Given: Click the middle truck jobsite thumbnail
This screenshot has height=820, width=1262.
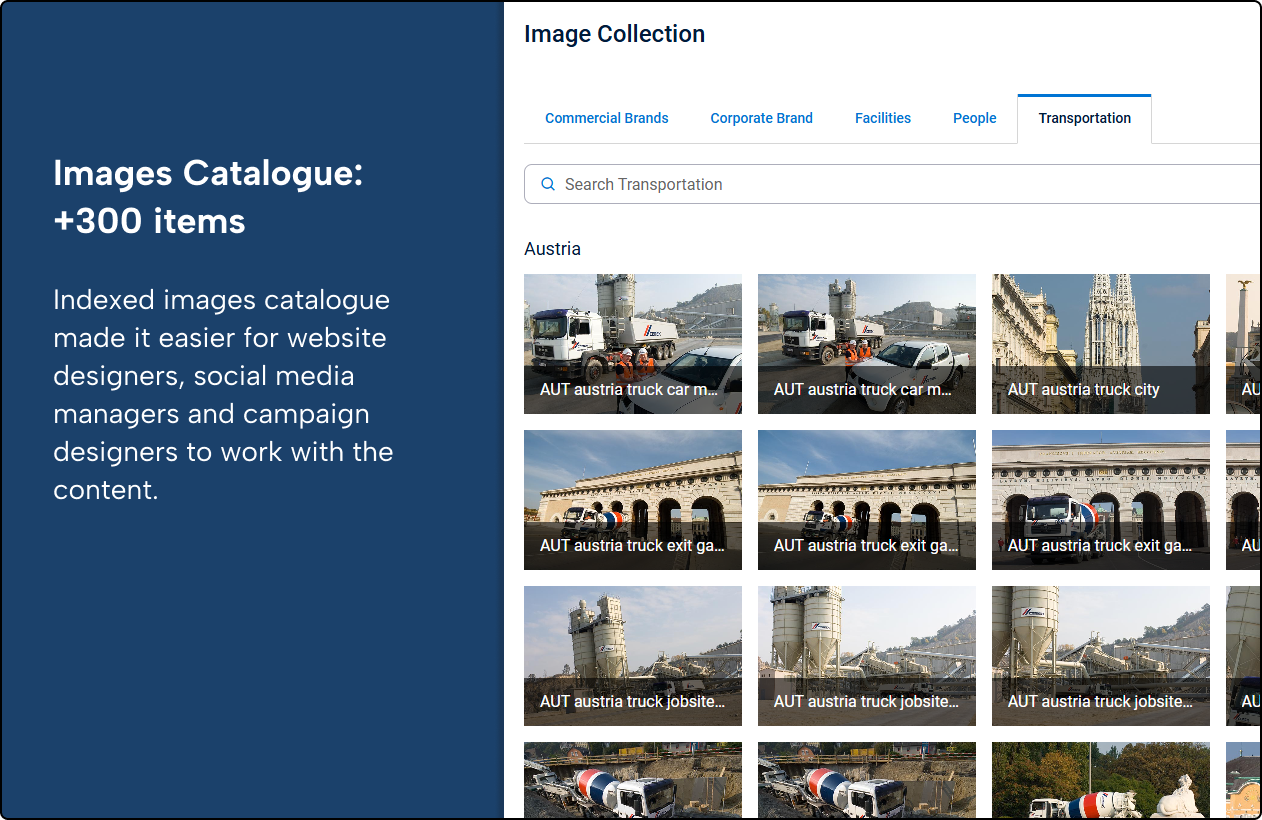Looking at the screenshot, I should click(x=866, y=656).
